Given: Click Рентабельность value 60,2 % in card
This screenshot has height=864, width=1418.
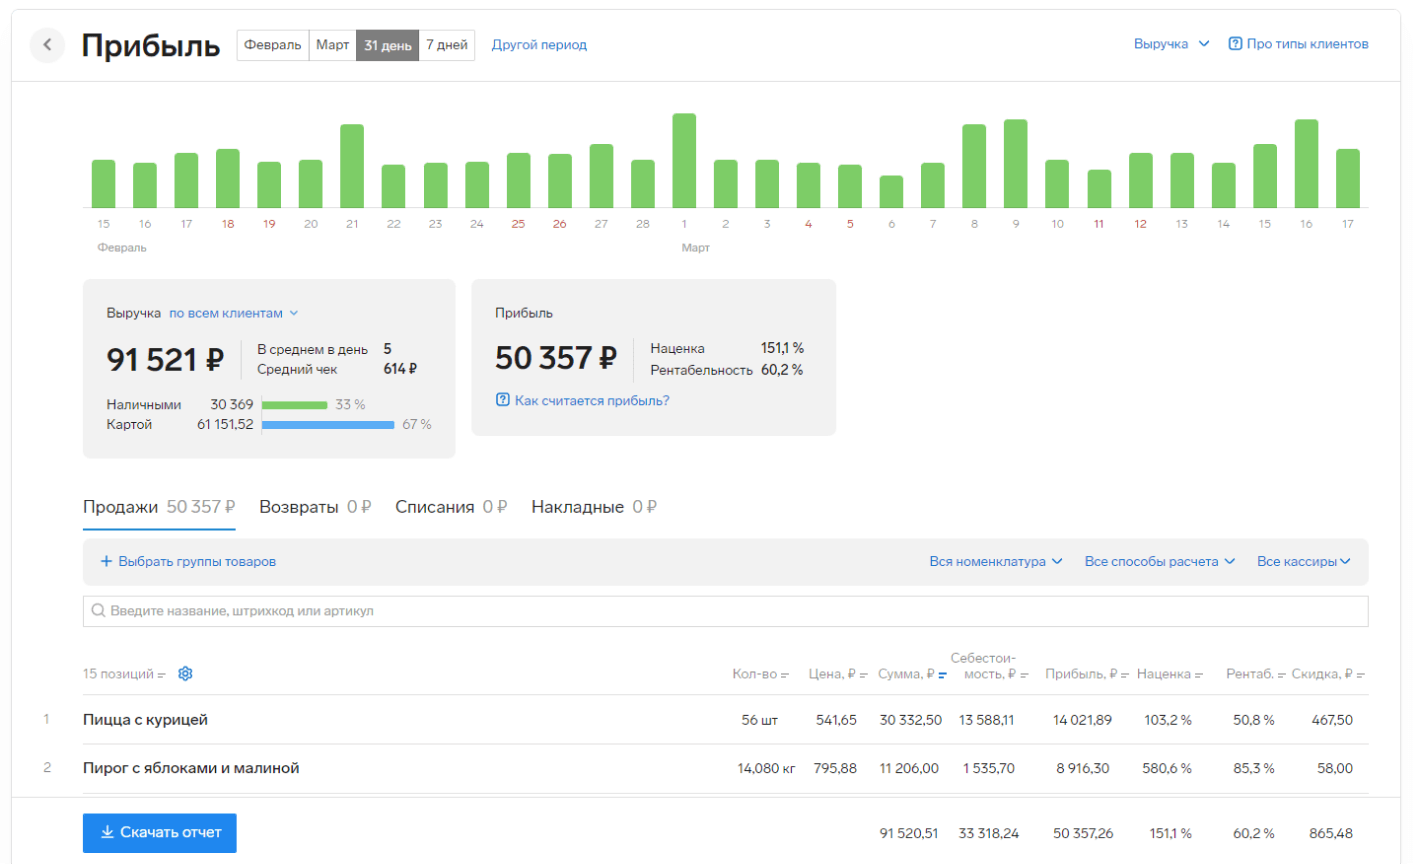Looking at the screenshot, I should point(782,370).
